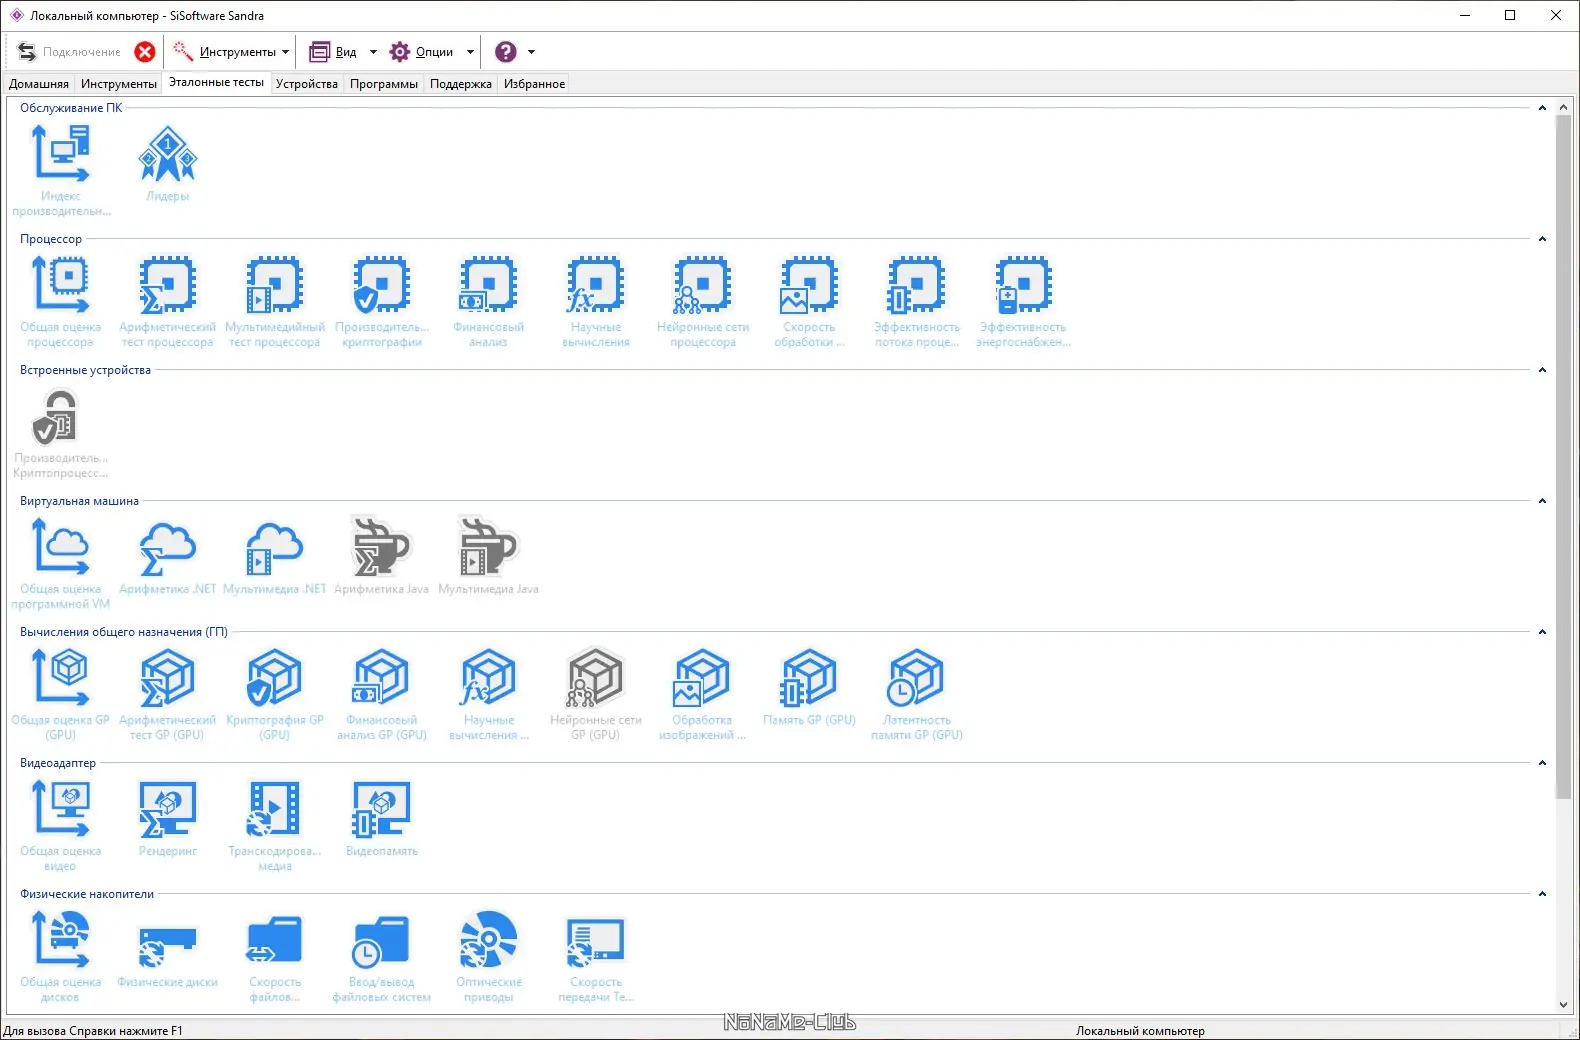Click the scrollbar up arrow
Screen dimensions: 1580x1040
[x=1564, y=106]
